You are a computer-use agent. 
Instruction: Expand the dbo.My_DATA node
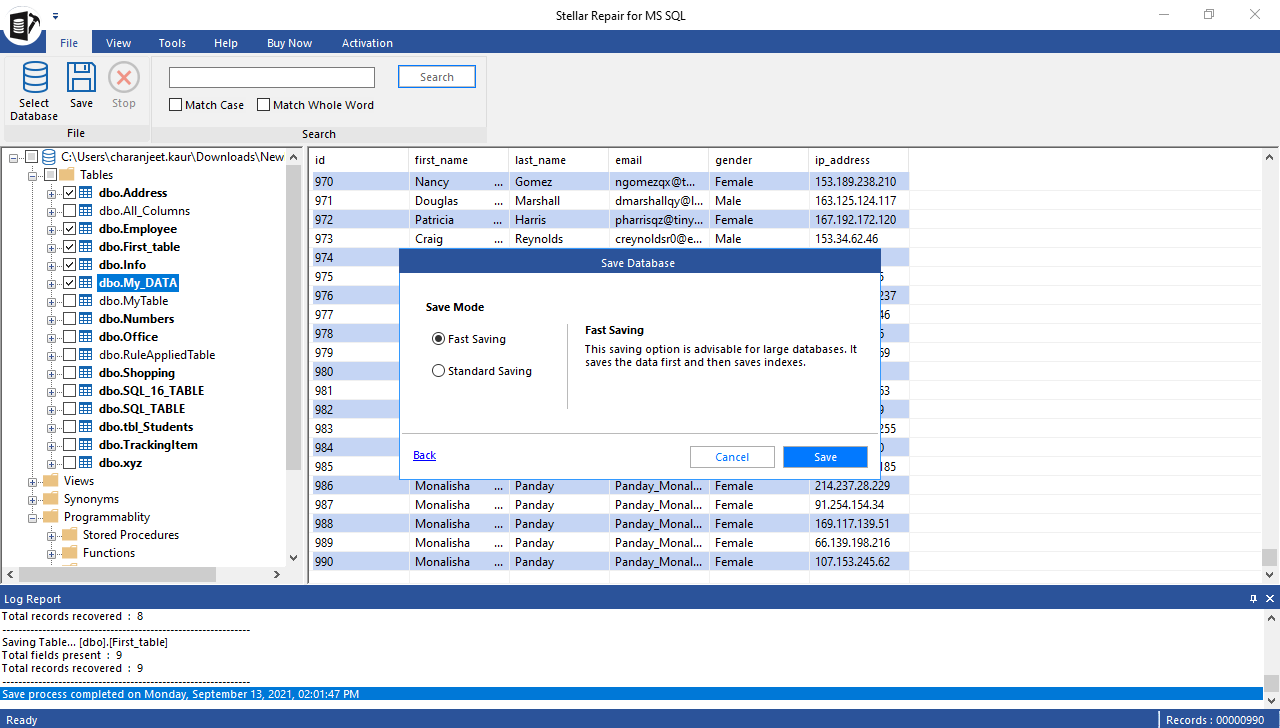coord(52,283)
